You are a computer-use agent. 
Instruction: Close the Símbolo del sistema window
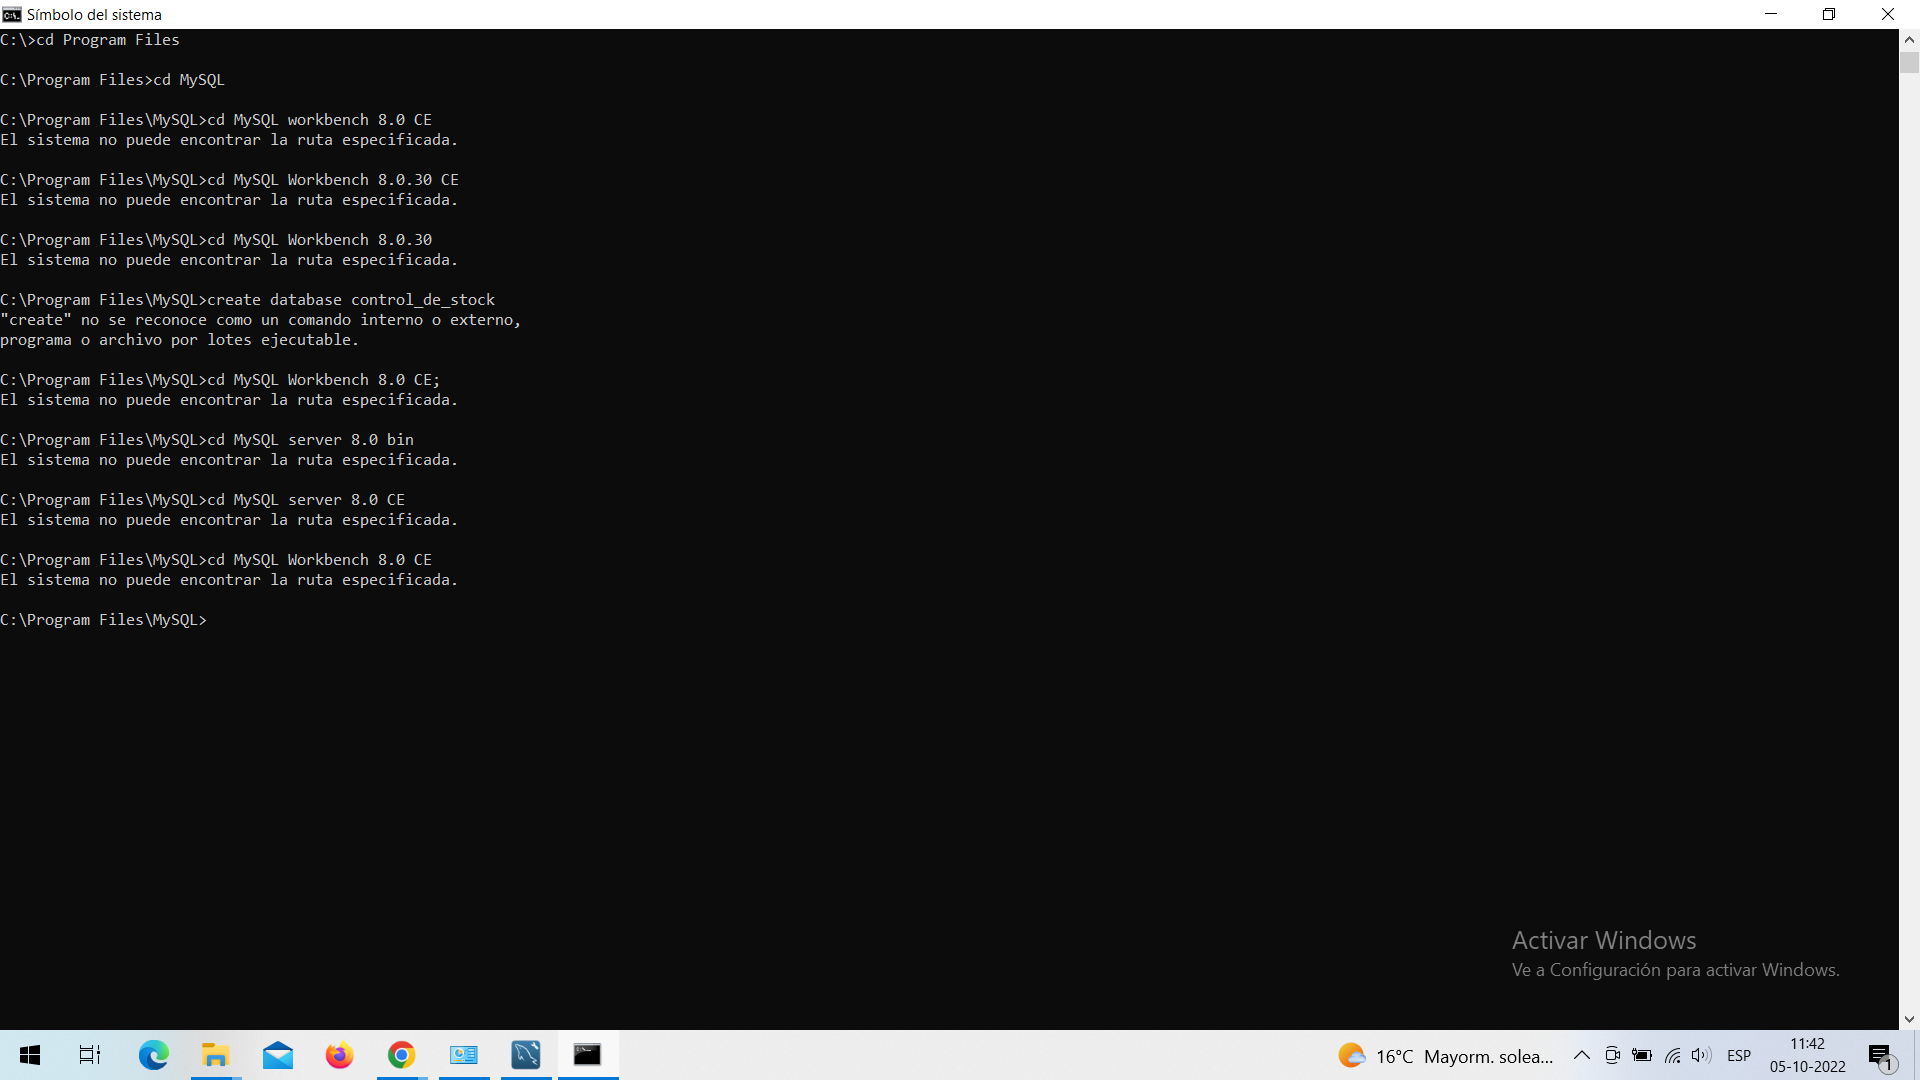[x=1888, y=14]
